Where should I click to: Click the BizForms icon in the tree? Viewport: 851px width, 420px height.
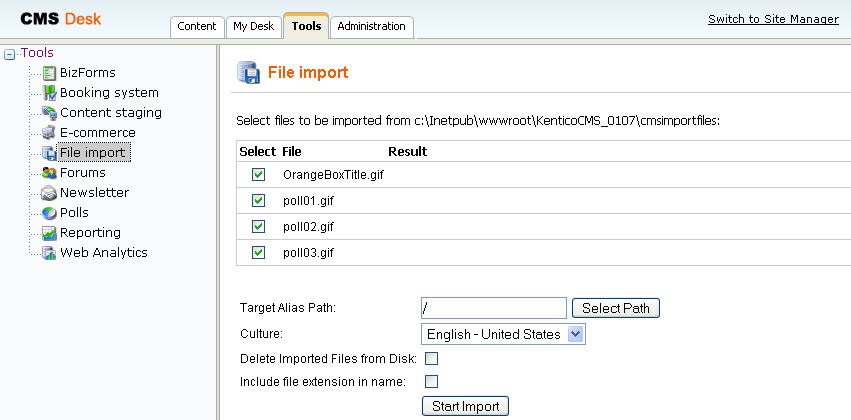click(49, 73)
